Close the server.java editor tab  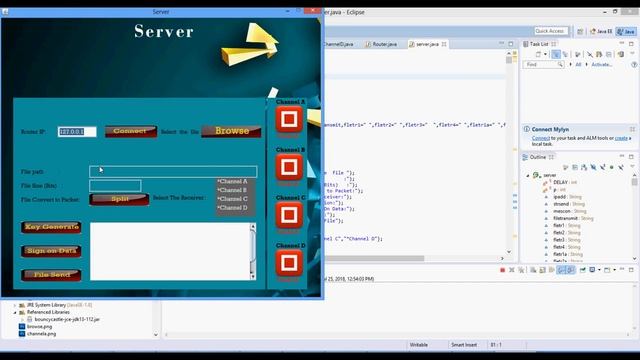[444, 44]
